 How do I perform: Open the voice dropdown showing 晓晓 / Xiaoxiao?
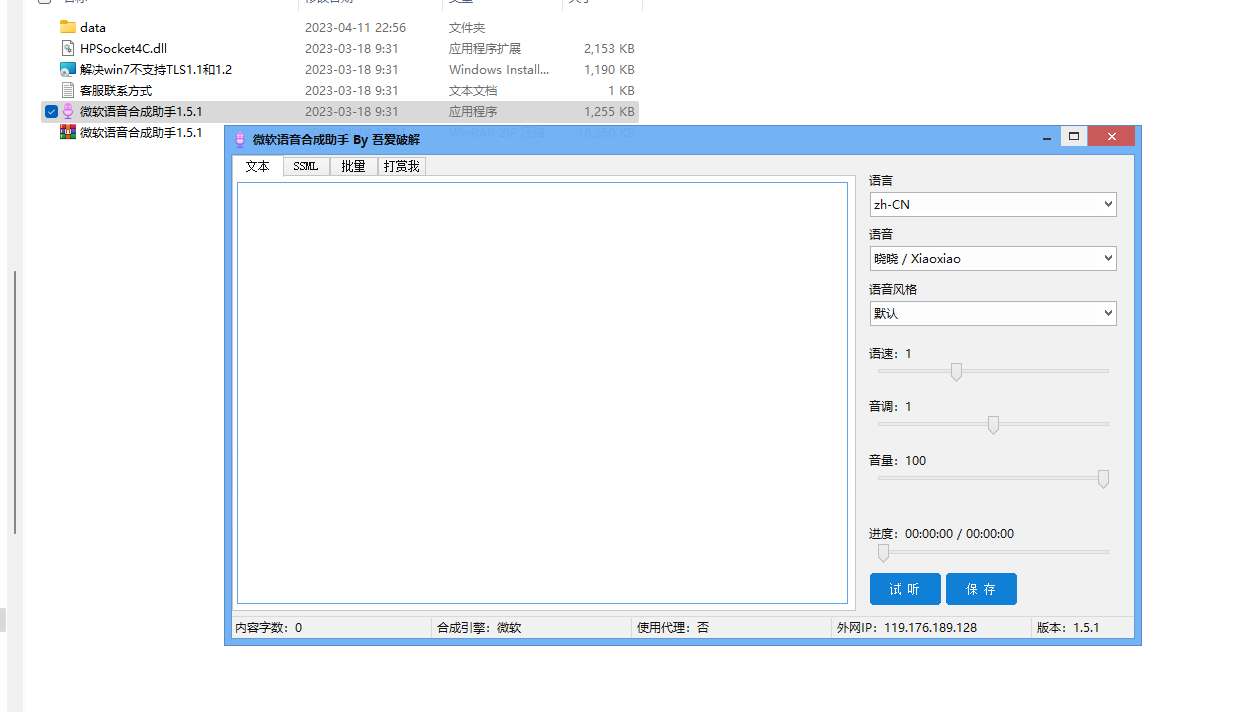[x=993, y=258]
